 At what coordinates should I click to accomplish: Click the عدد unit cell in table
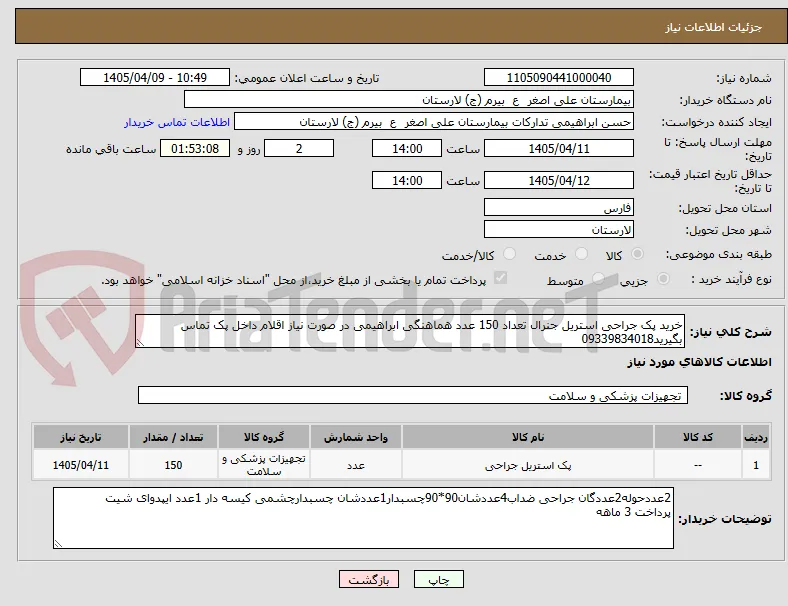(x=356, y=465)
